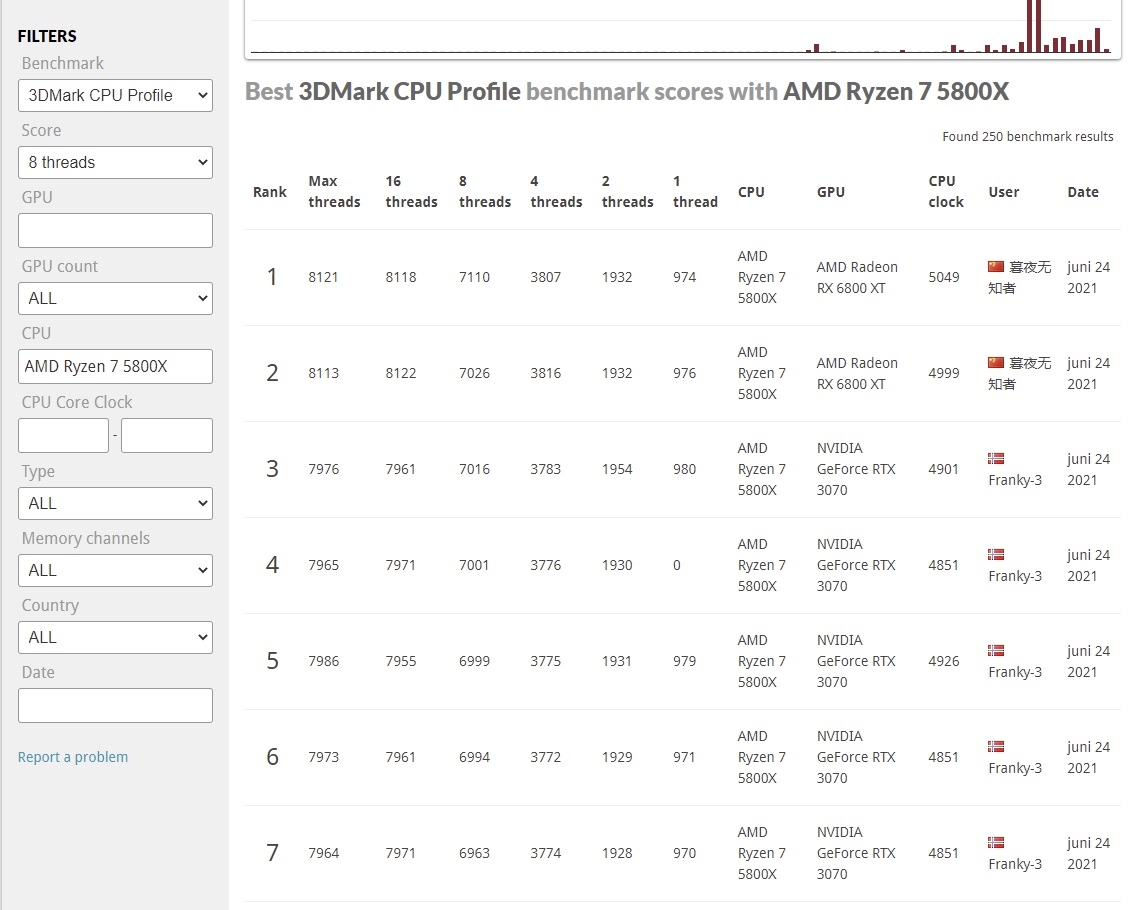Click the Report a problem link
Screen dimensions: 1137x910
[73, 757]
